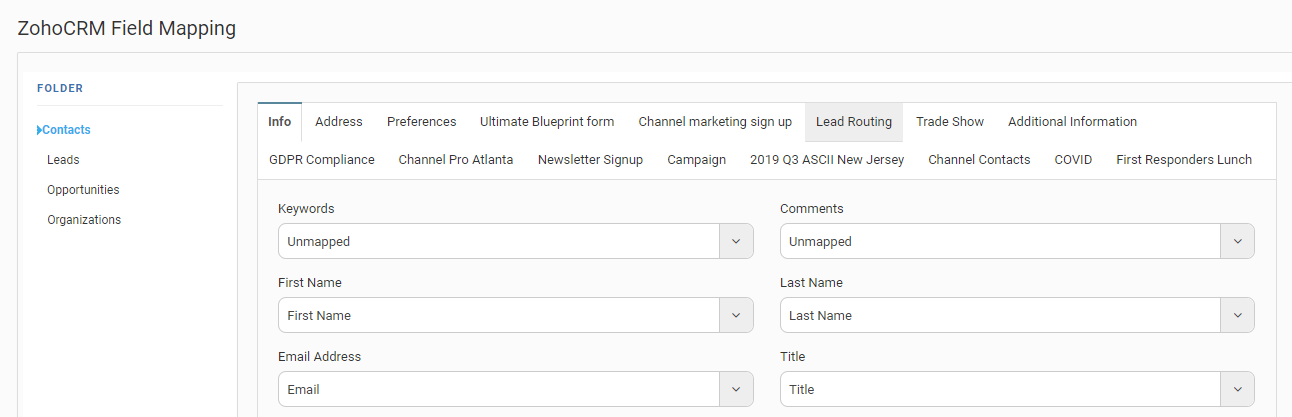
Task: Switch to the Lead Routing tab
Action: coord(854,122)
